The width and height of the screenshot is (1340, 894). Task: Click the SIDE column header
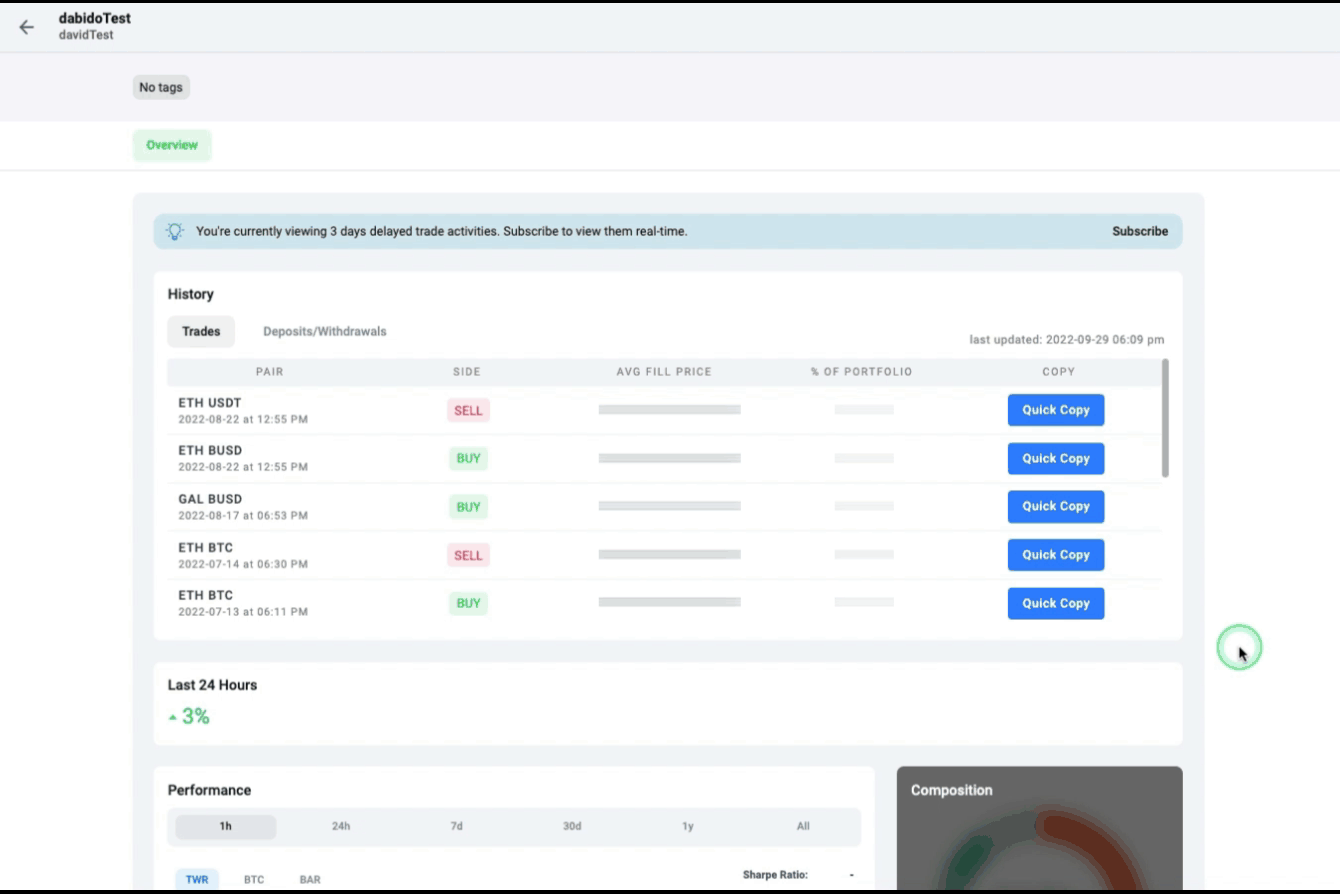[467, 372]
